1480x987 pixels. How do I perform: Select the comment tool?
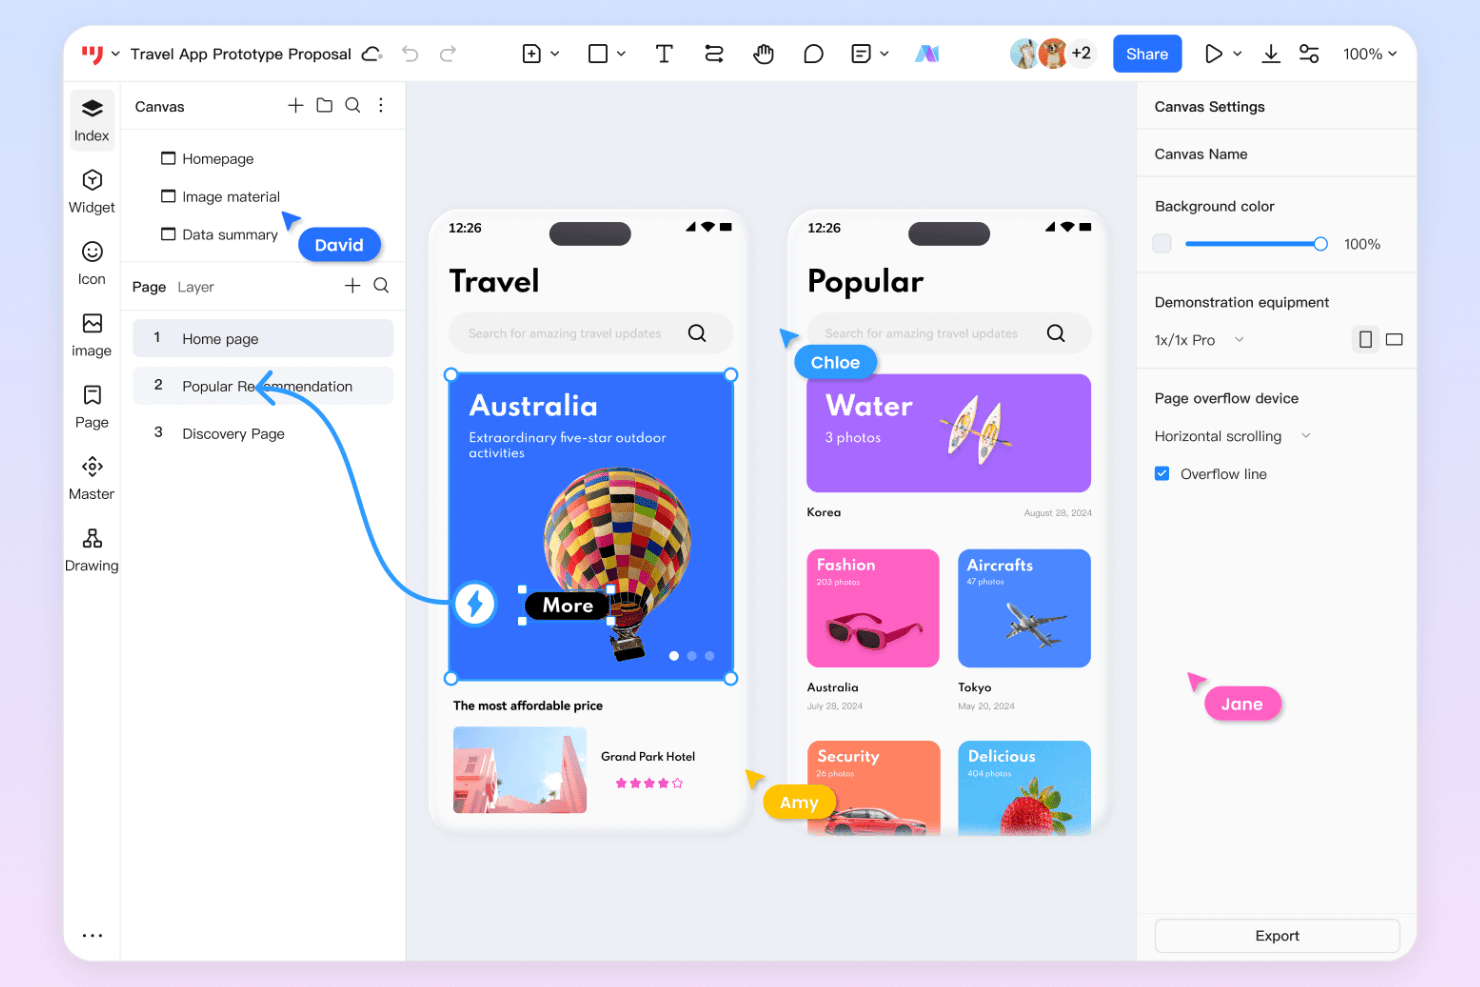pos(814,54)
